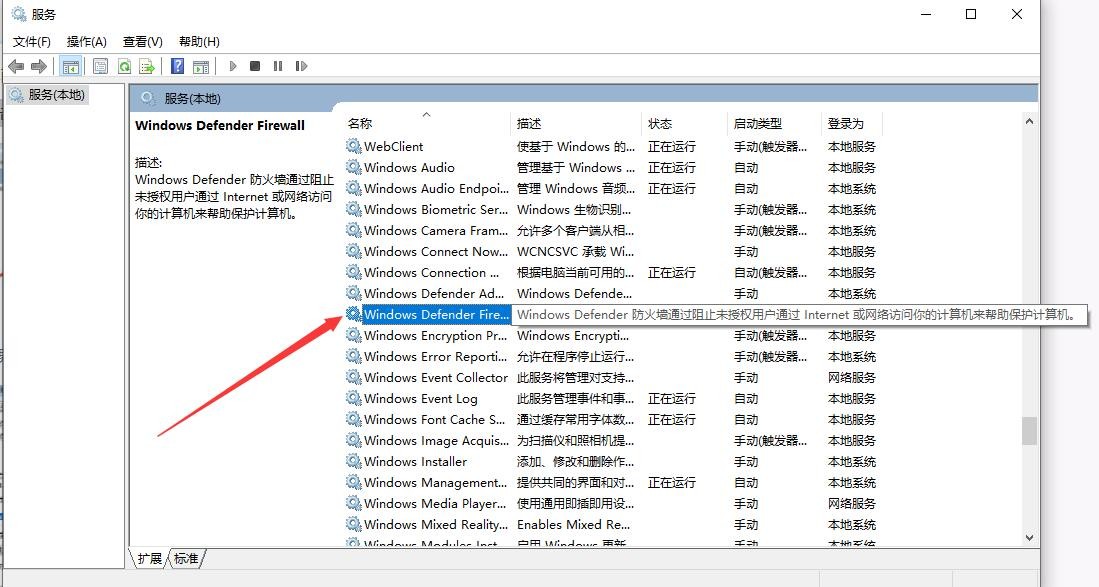Click the gear icon beside Windows Event Collector
Image resolution: width=1099 pixels, height=587 pixels.
click(354, 377)
